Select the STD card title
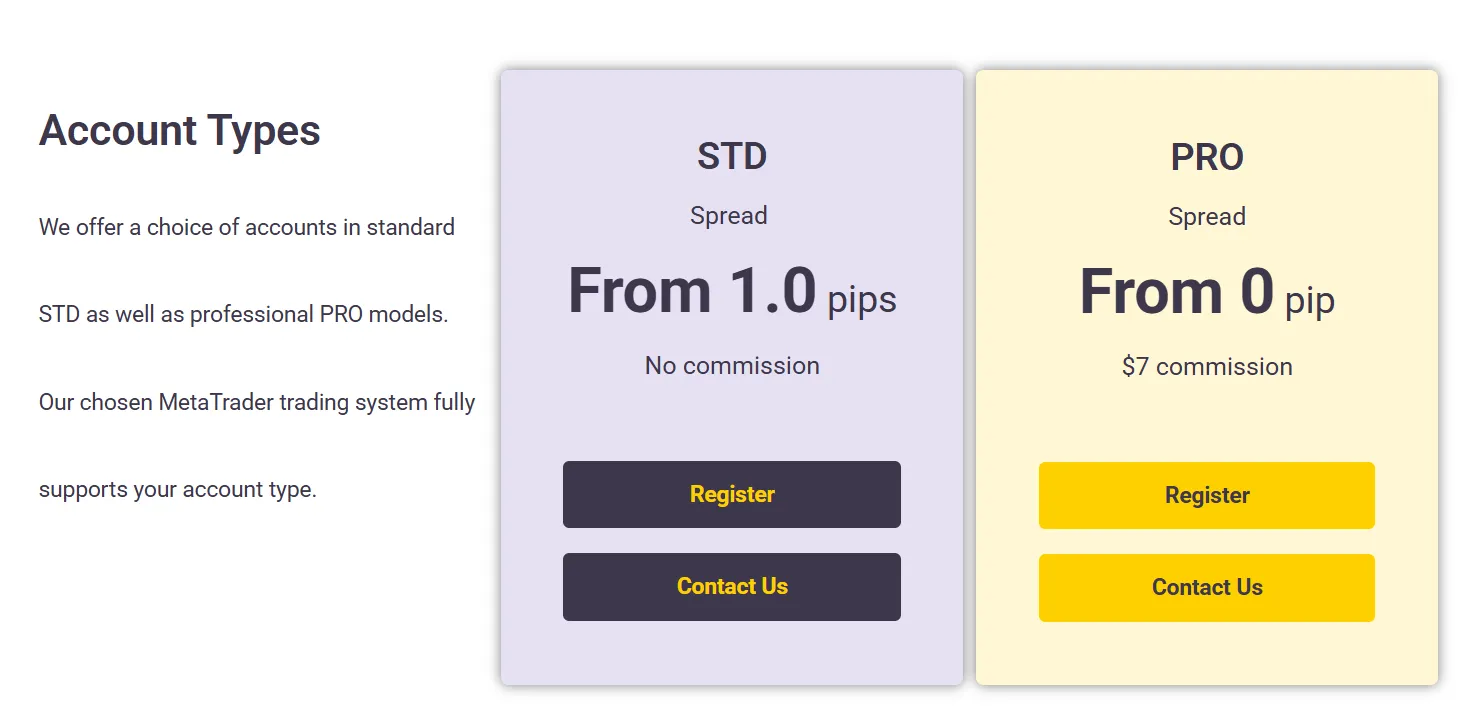The image size is (1471, 714). (731, 156)
